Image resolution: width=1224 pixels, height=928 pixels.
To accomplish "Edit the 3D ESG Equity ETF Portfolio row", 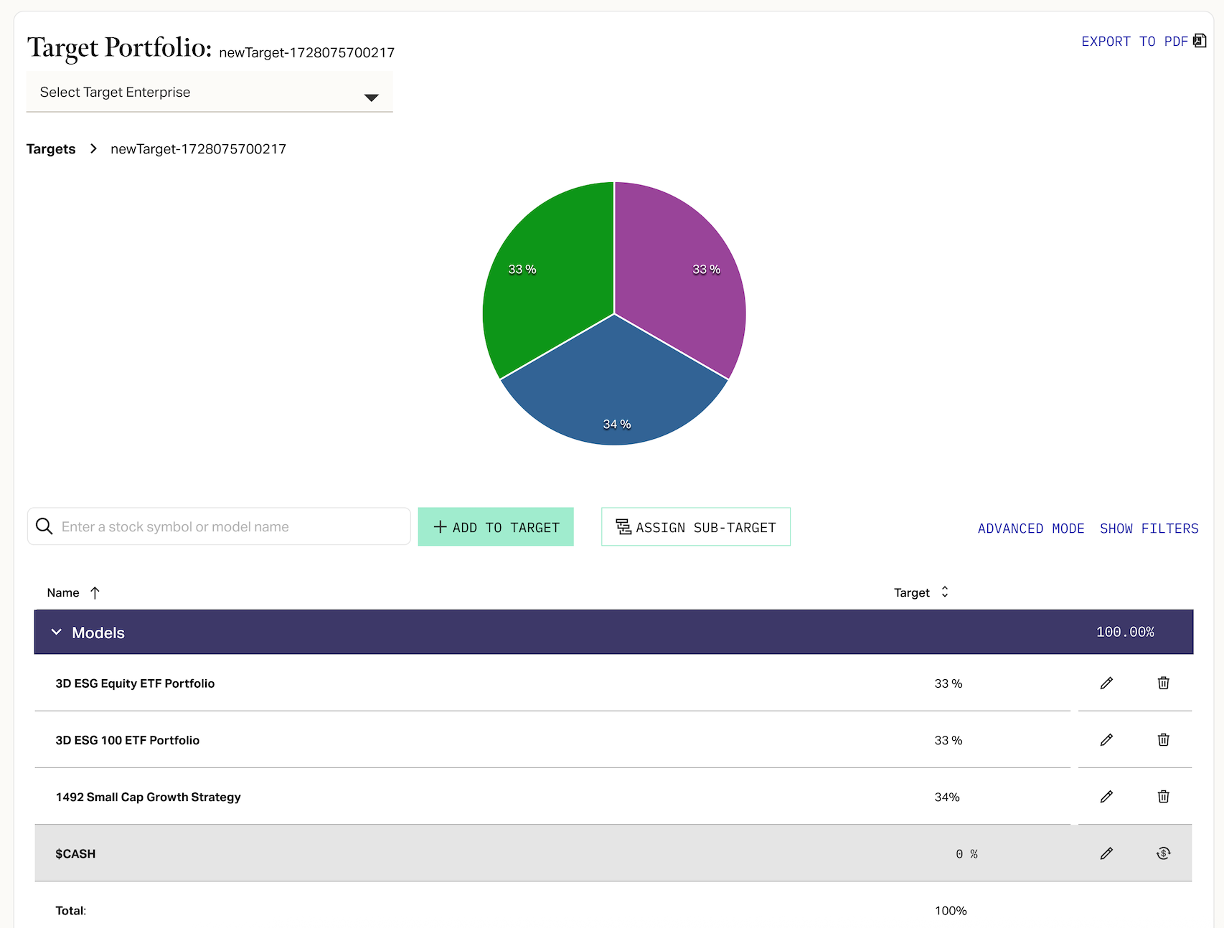I will [1106, 683].
